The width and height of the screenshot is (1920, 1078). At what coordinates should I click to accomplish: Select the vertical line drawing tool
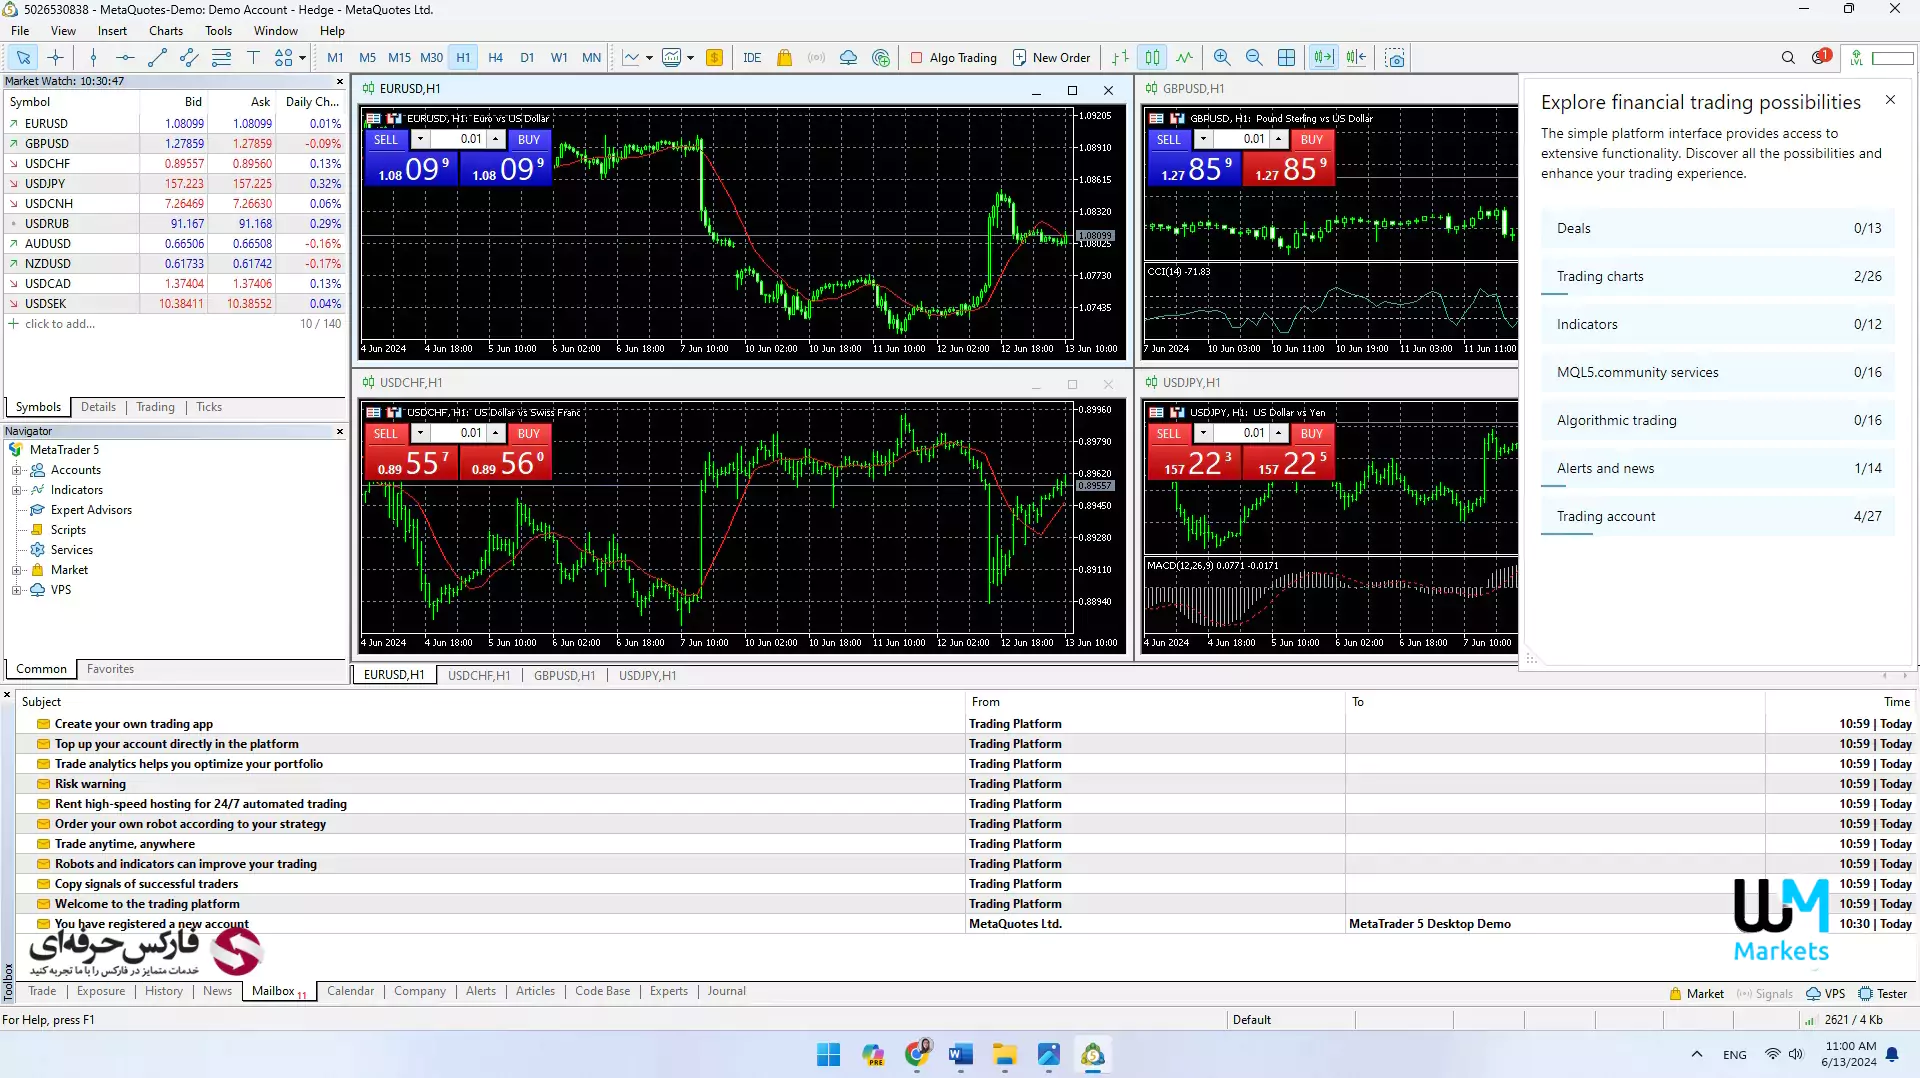93,58
